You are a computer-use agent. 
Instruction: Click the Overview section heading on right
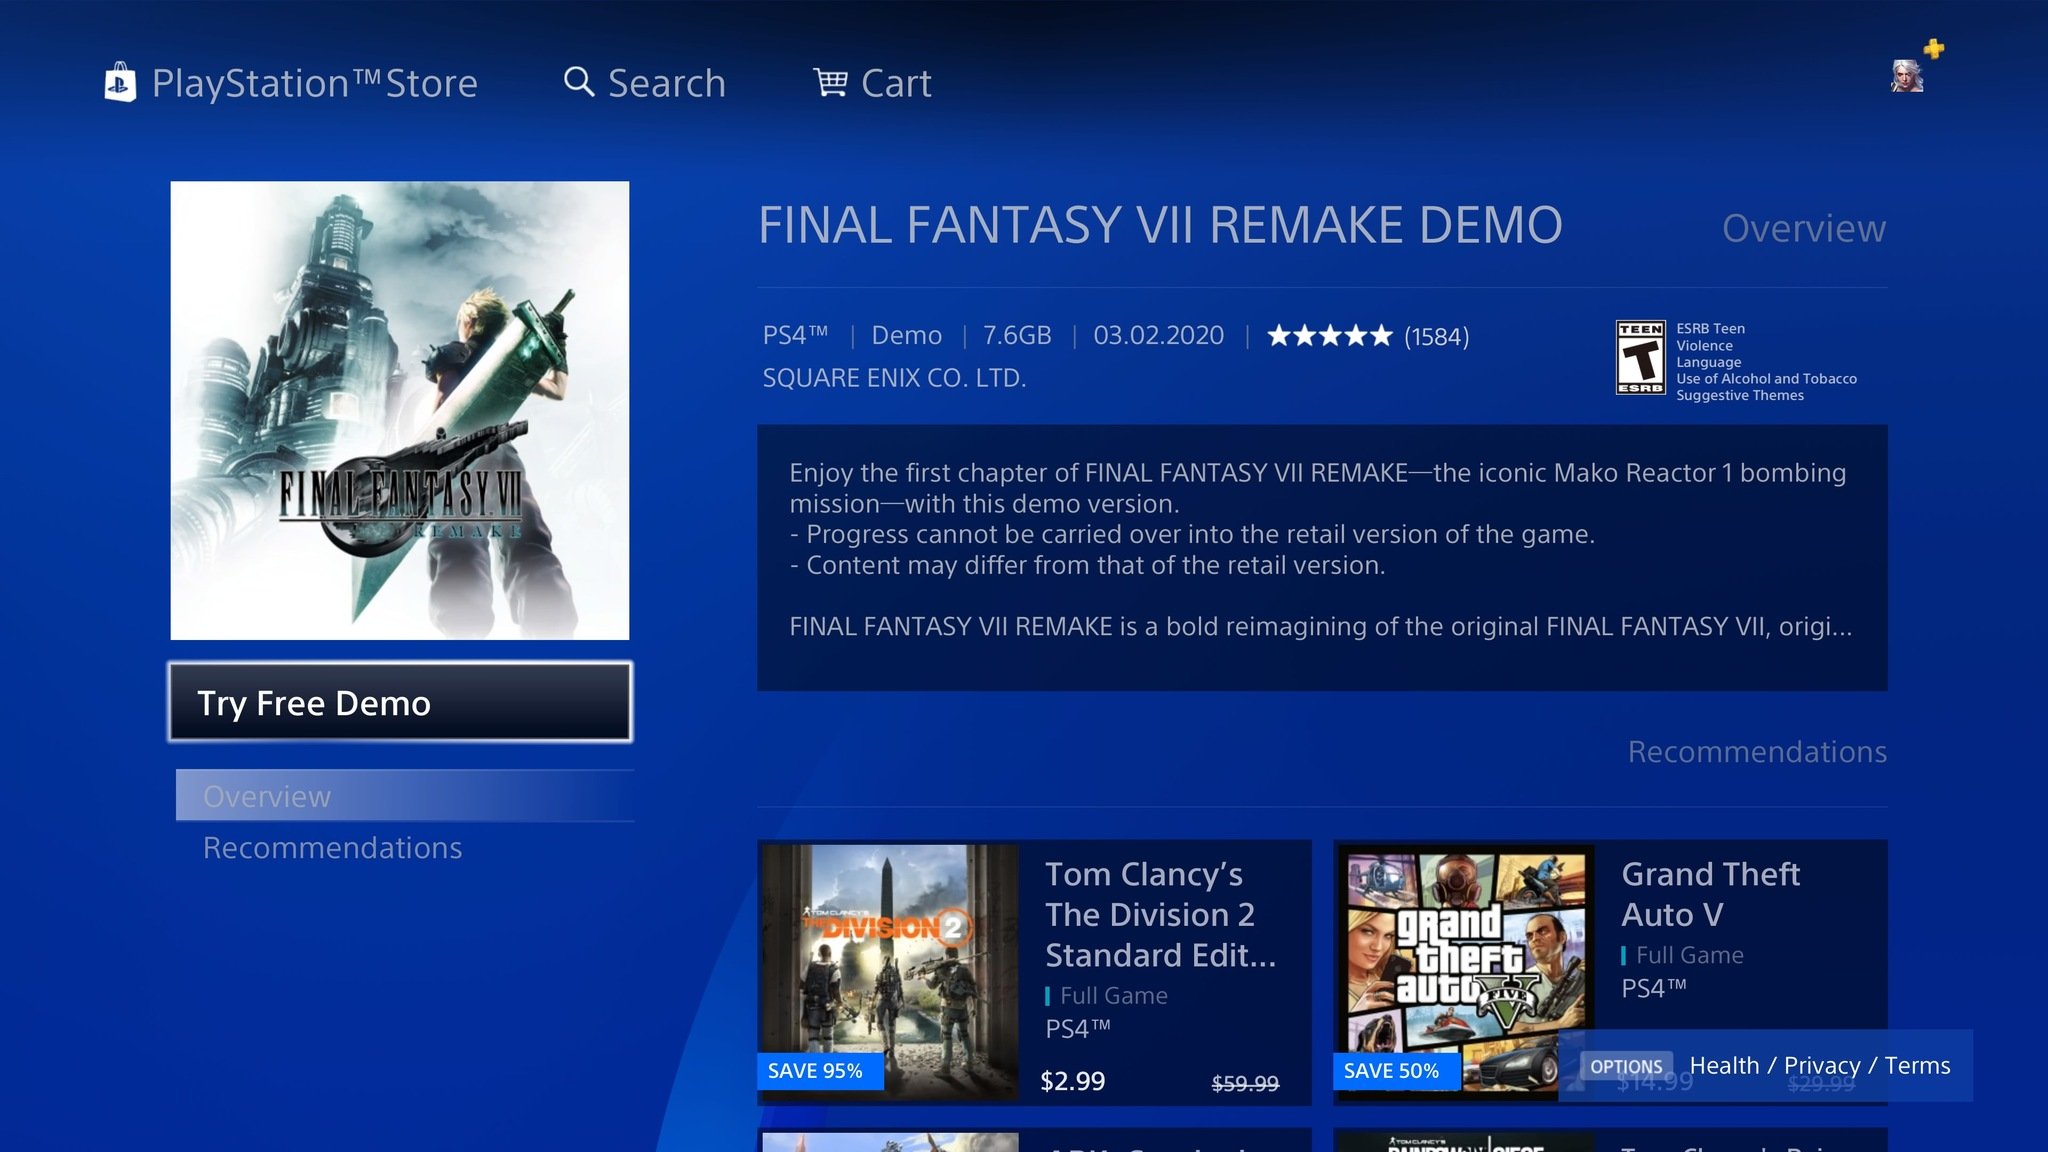pos(1804,229)
